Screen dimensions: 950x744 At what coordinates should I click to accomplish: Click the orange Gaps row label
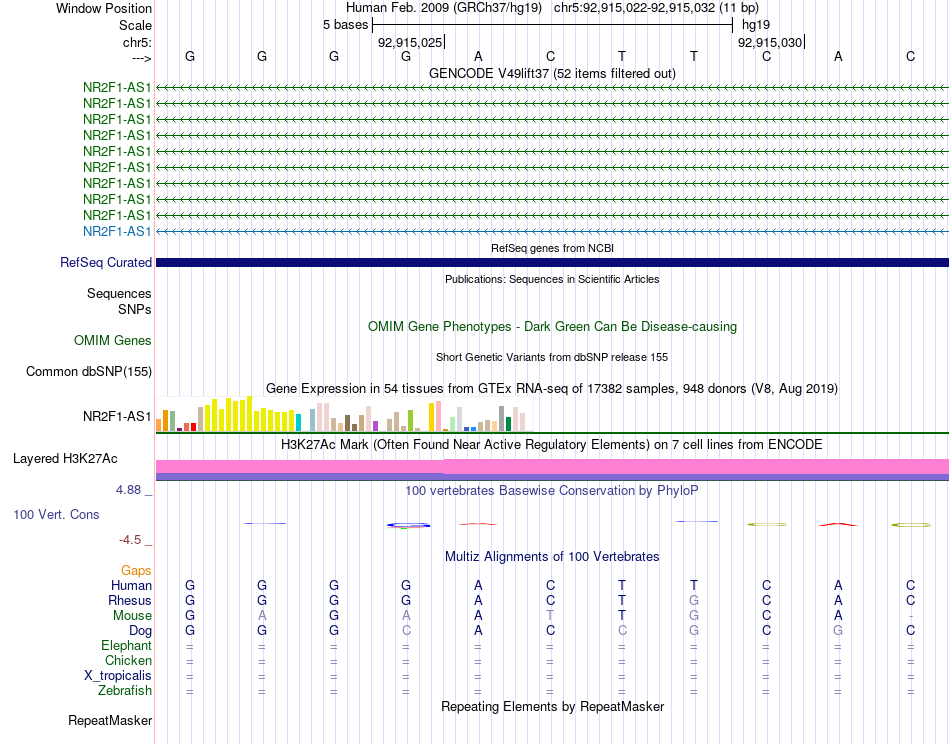pos(136,570)
